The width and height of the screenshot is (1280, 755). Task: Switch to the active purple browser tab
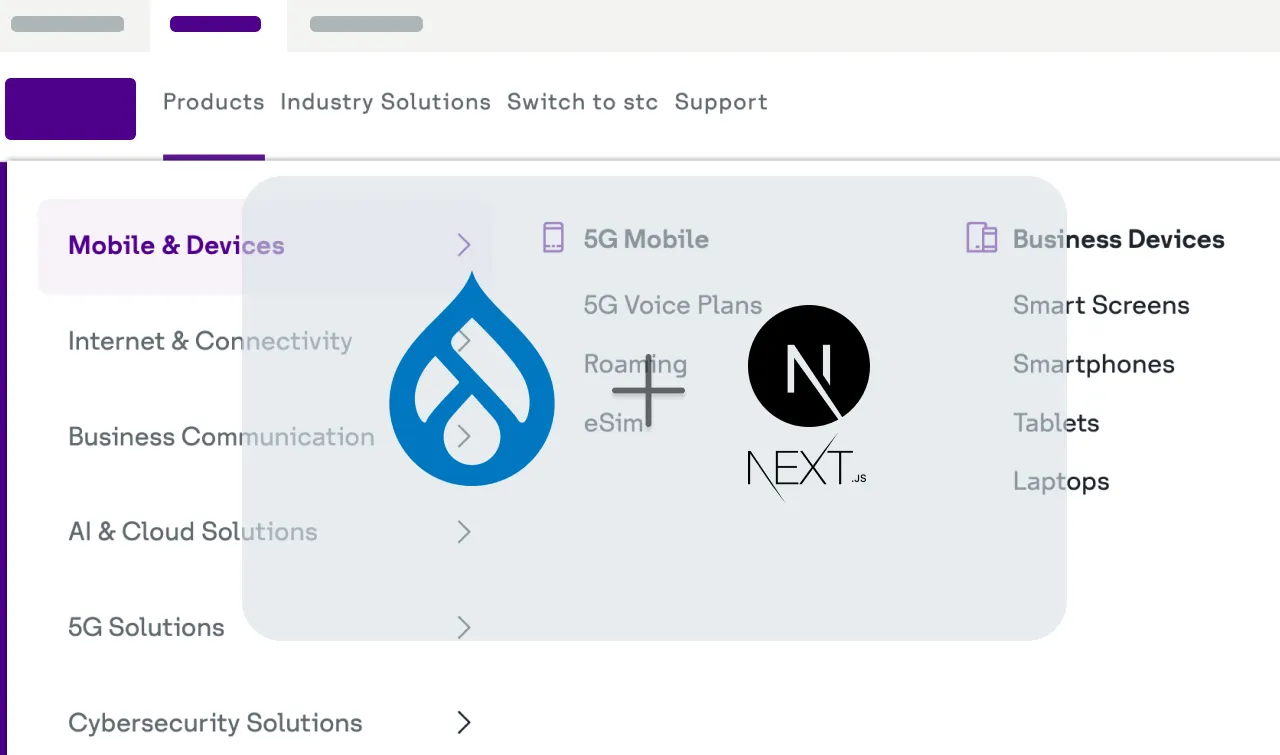coord(216,24)
